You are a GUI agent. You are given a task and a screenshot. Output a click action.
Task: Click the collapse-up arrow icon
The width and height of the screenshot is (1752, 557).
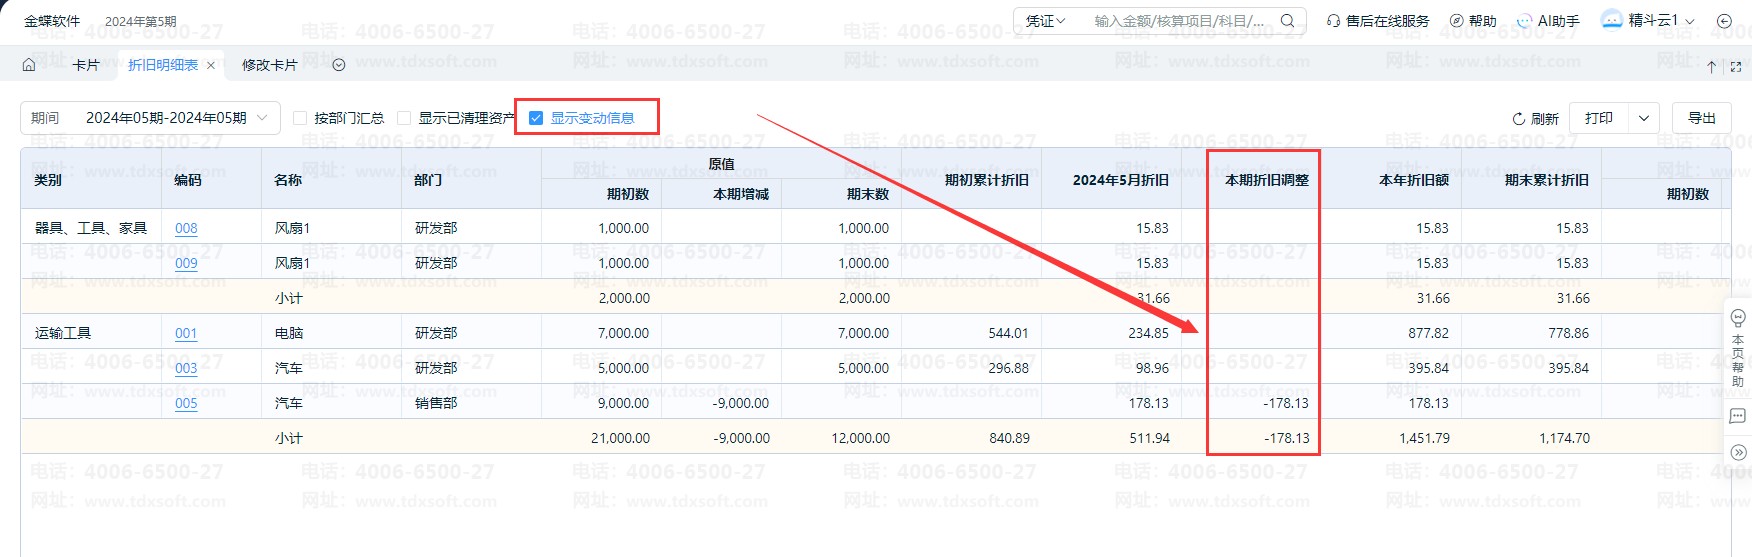[x=1711, y=67]
